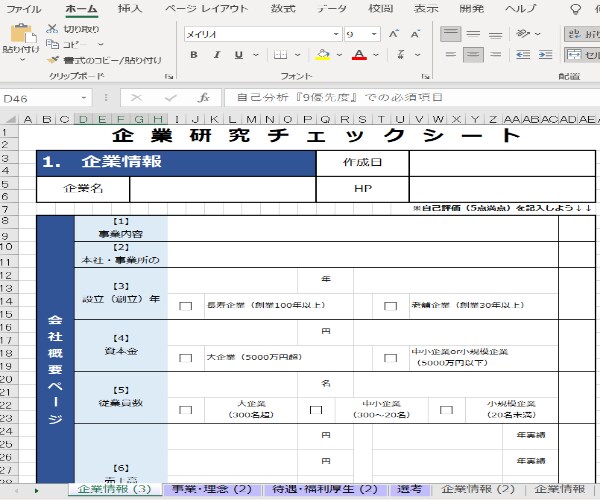Open the copy options dropdown arrow

click(x=100, y=44)
